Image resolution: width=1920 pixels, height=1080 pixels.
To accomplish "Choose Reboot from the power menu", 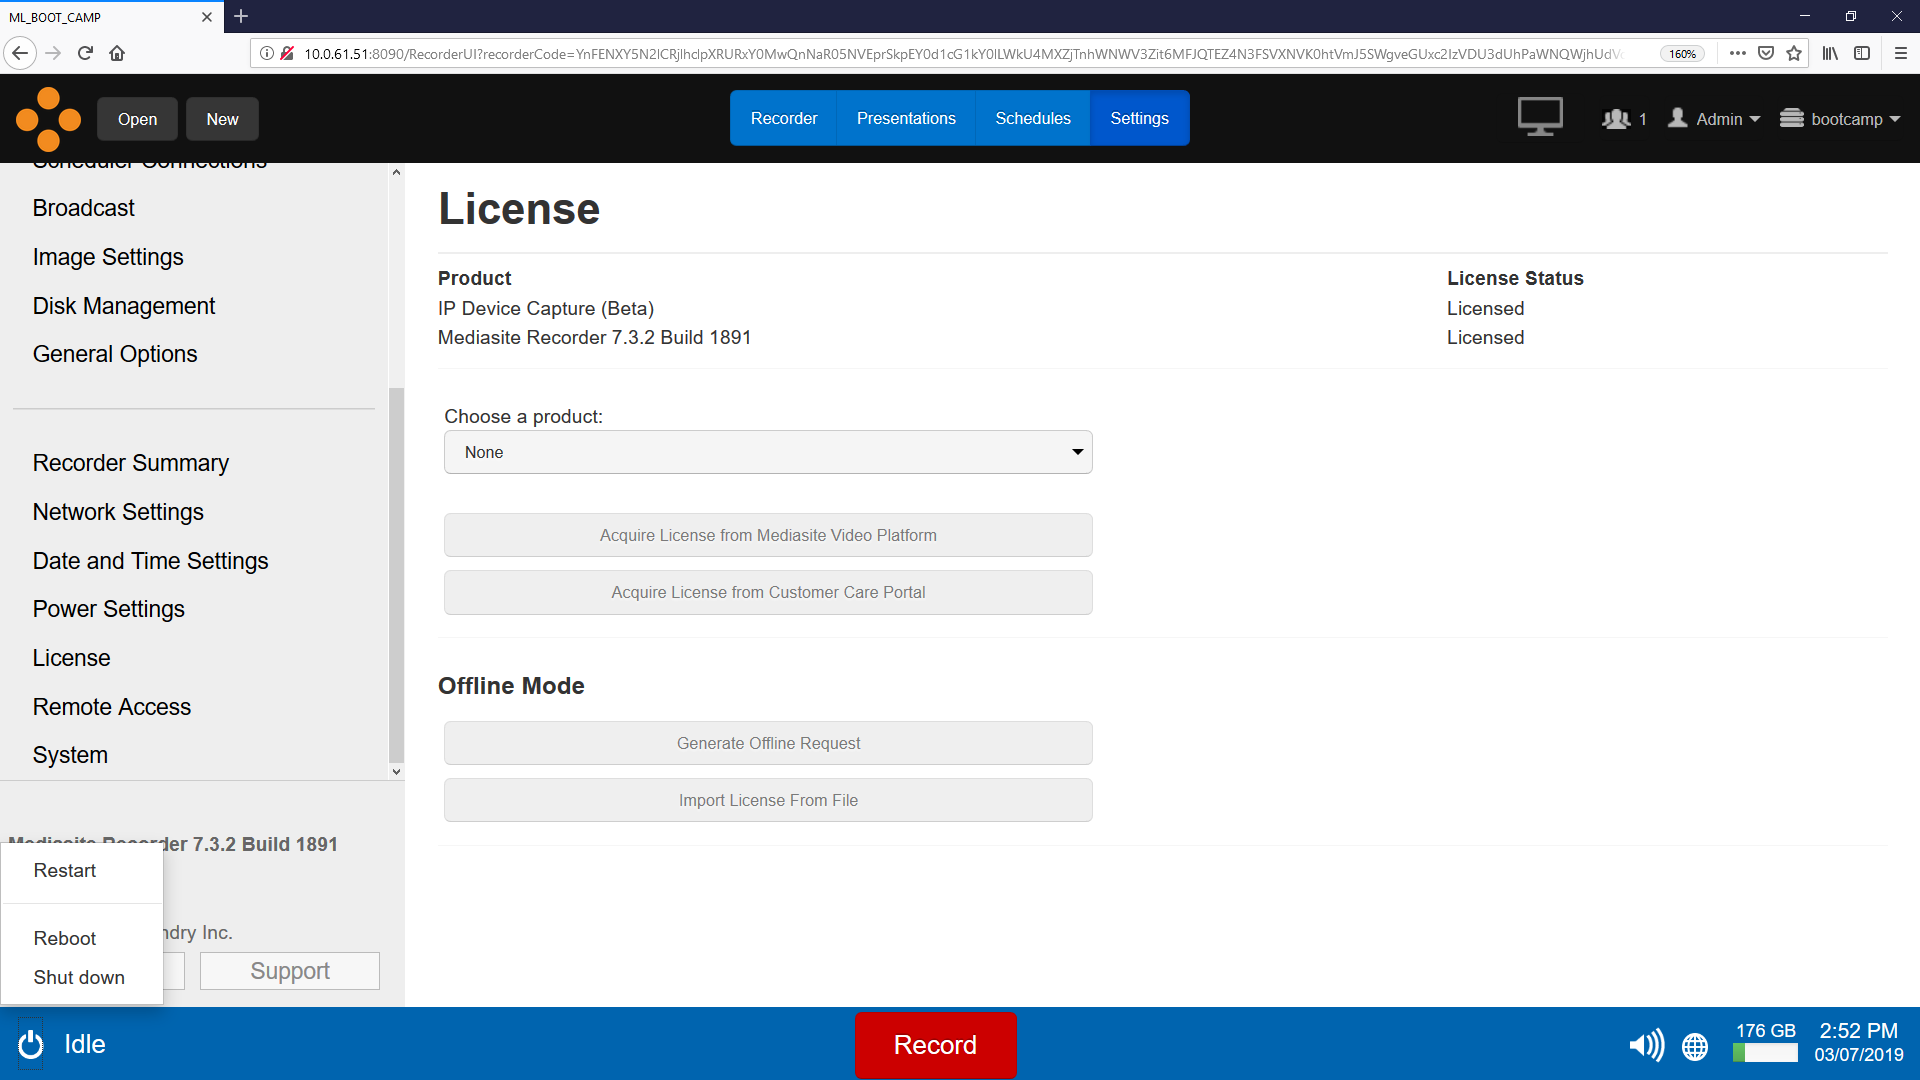I will 65,938.
